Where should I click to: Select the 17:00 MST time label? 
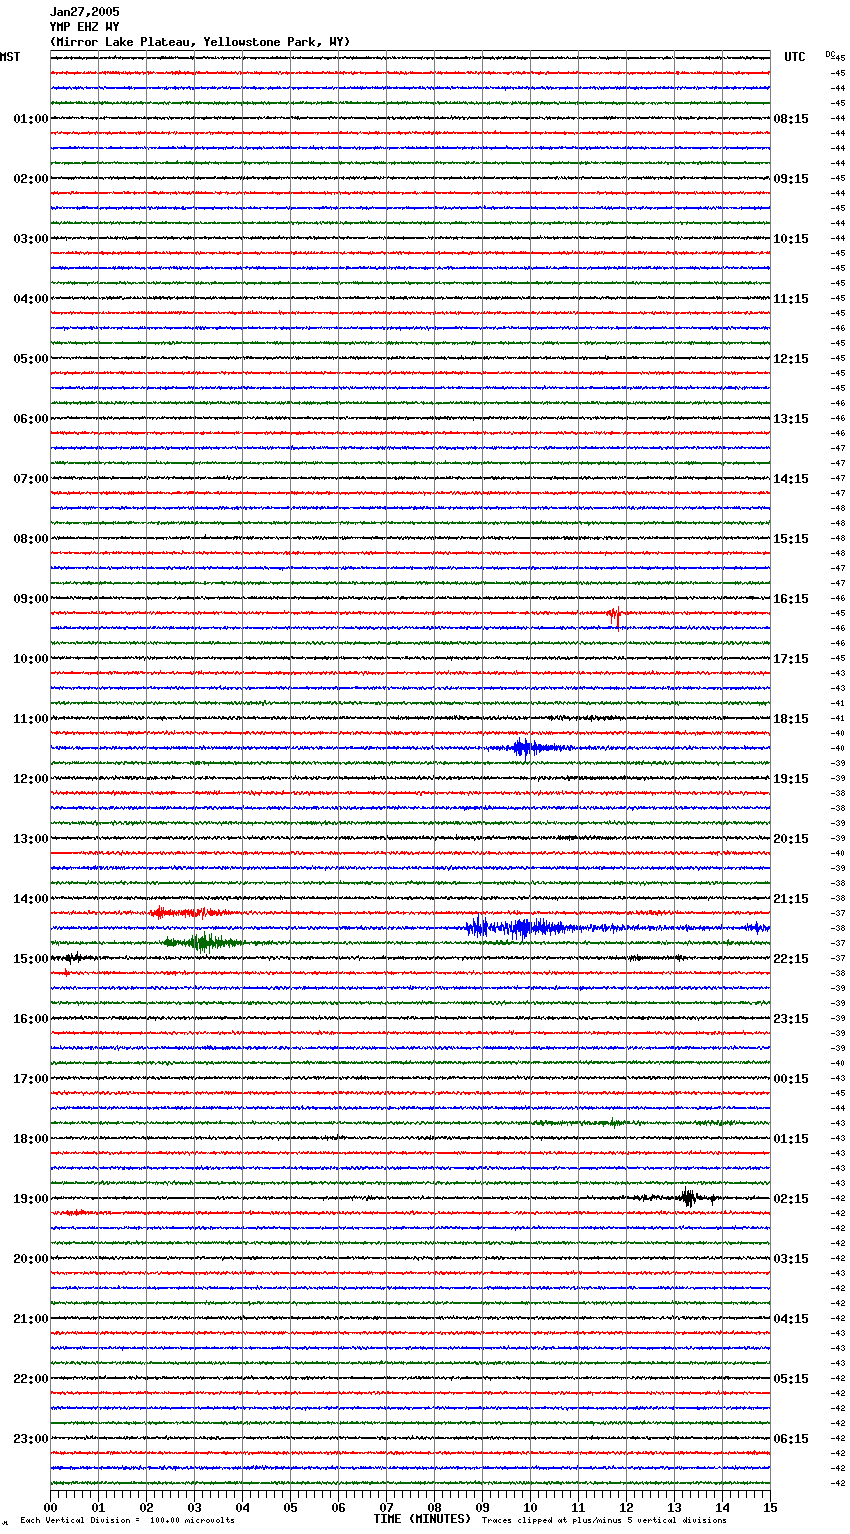pos(31,1079)
